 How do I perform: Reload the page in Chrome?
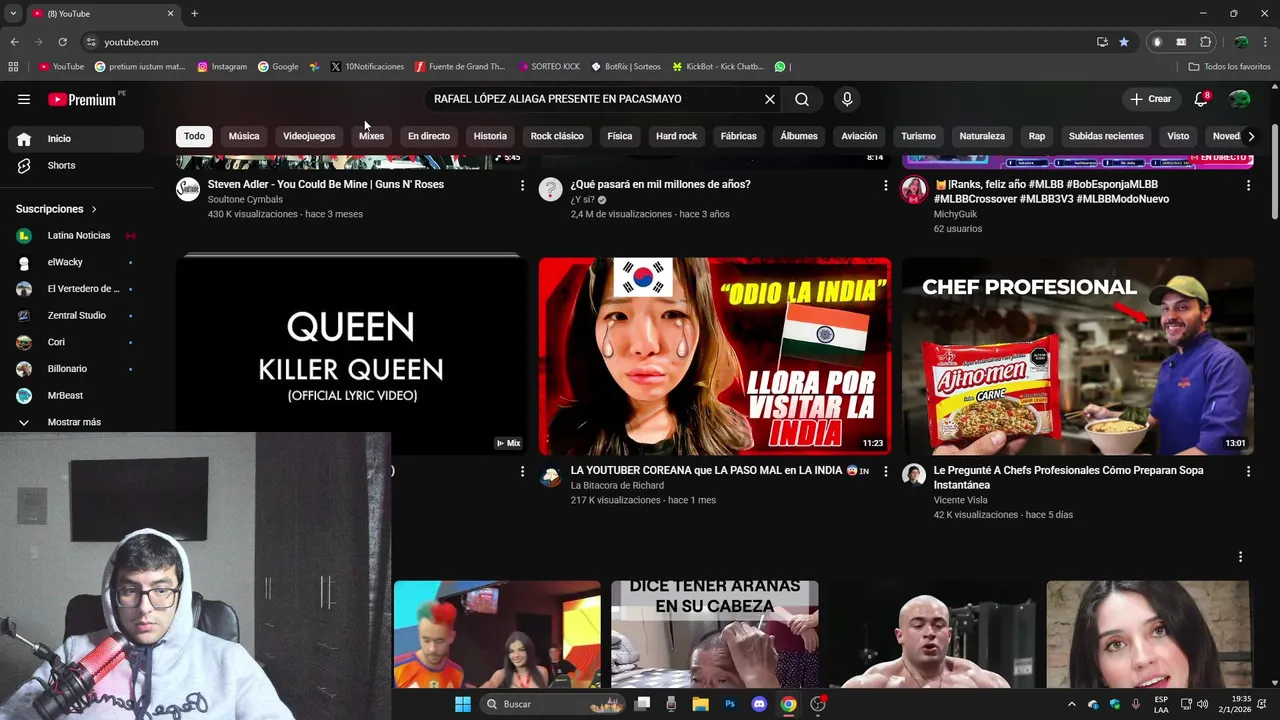[x=62, y=42]
